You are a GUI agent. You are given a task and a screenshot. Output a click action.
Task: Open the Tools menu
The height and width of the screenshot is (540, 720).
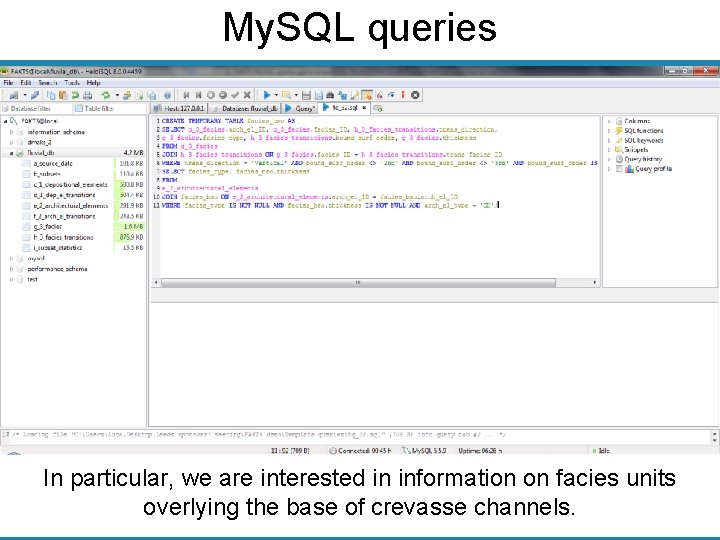point(72,83)
